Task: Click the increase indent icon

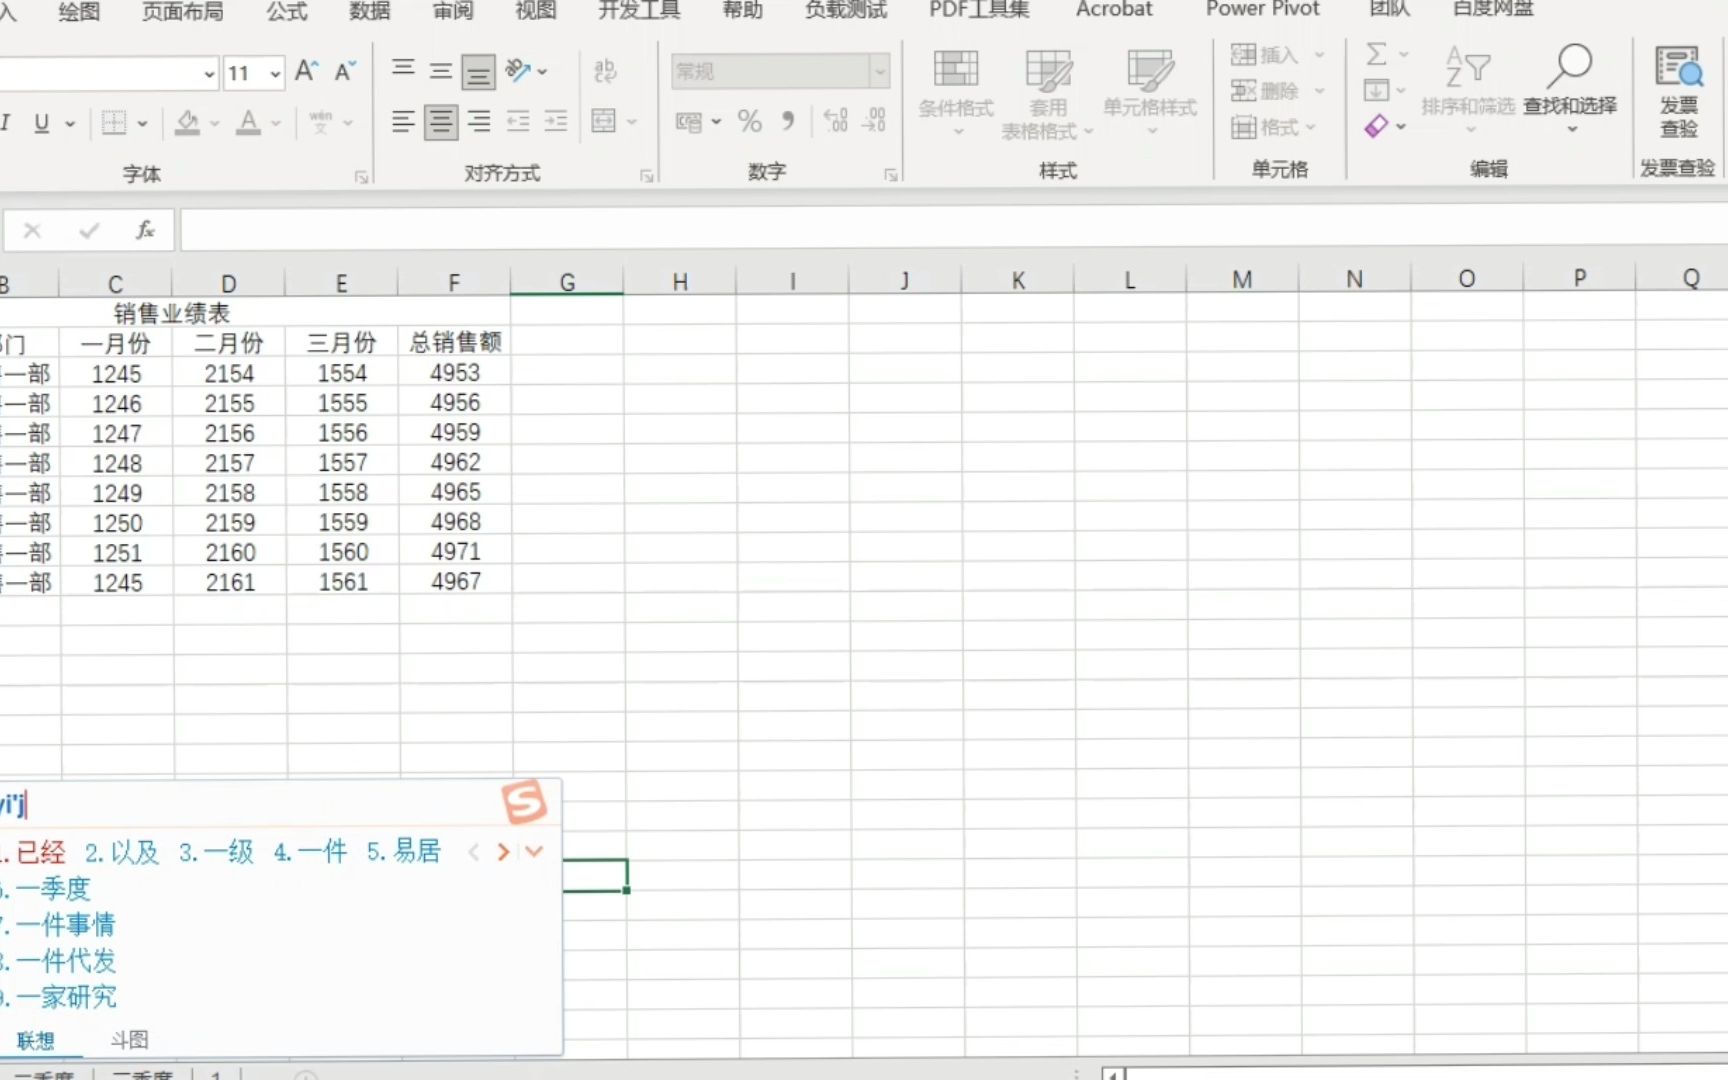Action: pyautogui.click(x=556, y=122)
